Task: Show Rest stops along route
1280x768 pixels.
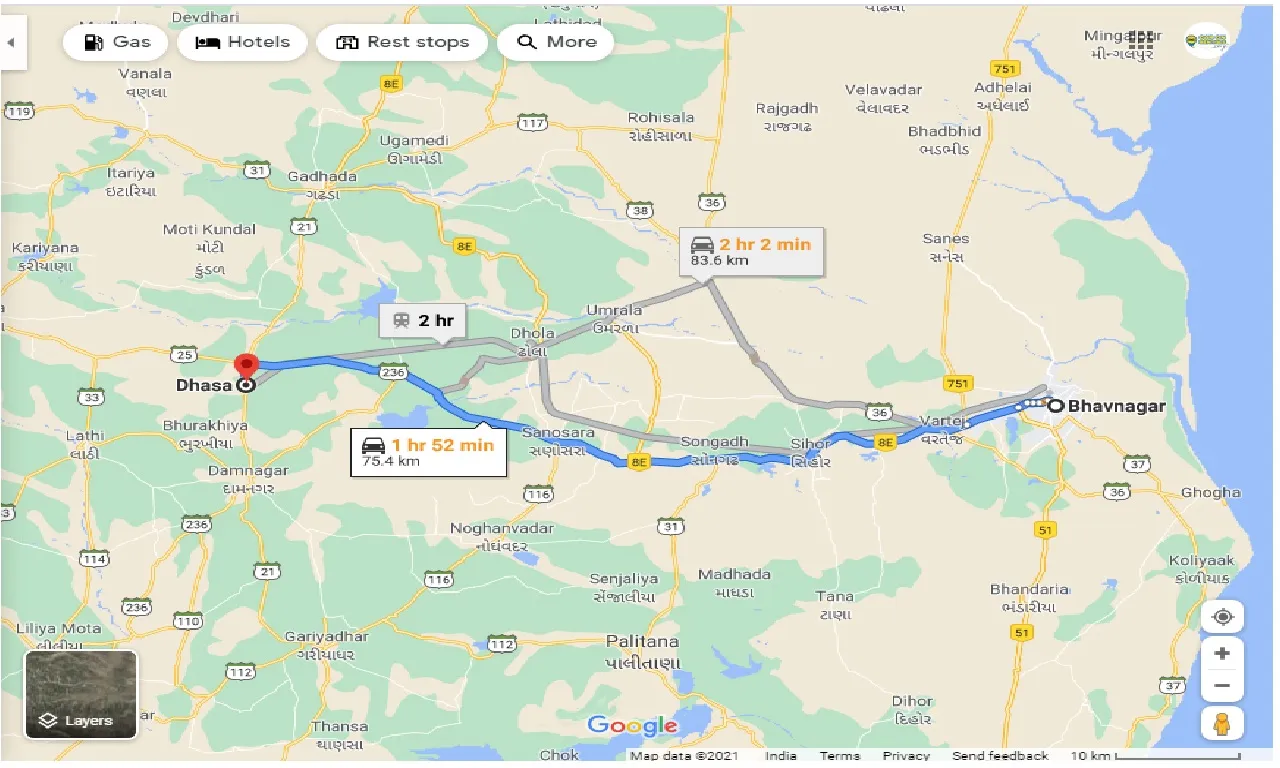Action: tap(402, 42)
